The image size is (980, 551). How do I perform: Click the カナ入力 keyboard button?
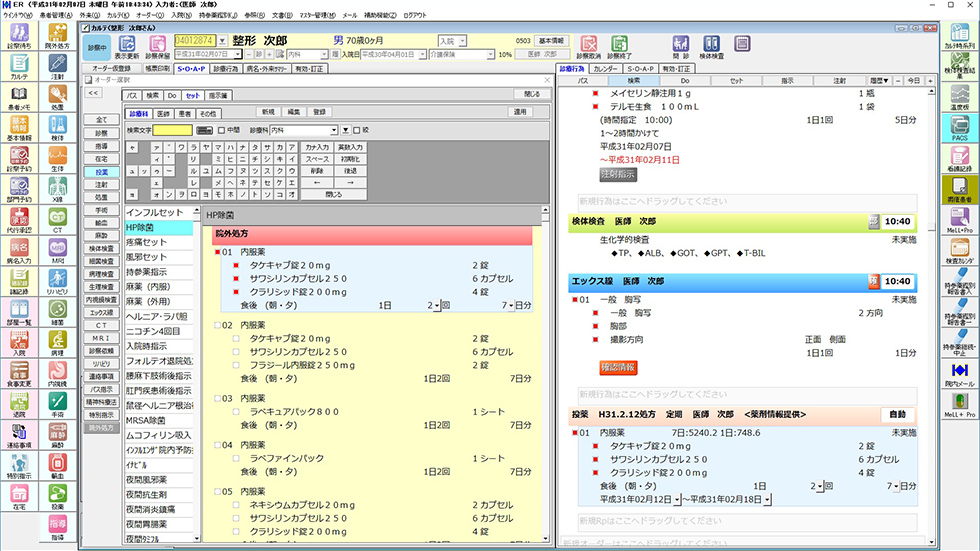317,147
